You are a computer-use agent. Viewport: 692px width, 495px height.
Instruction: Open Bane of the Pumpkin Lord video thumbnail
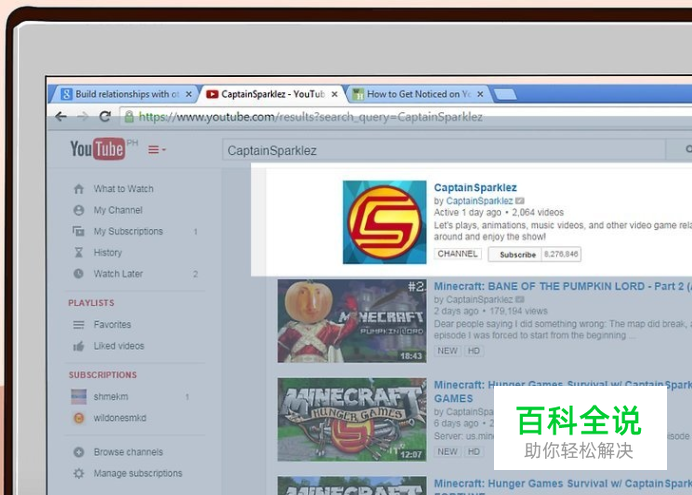pyautogui.click(x=352, y=321)
